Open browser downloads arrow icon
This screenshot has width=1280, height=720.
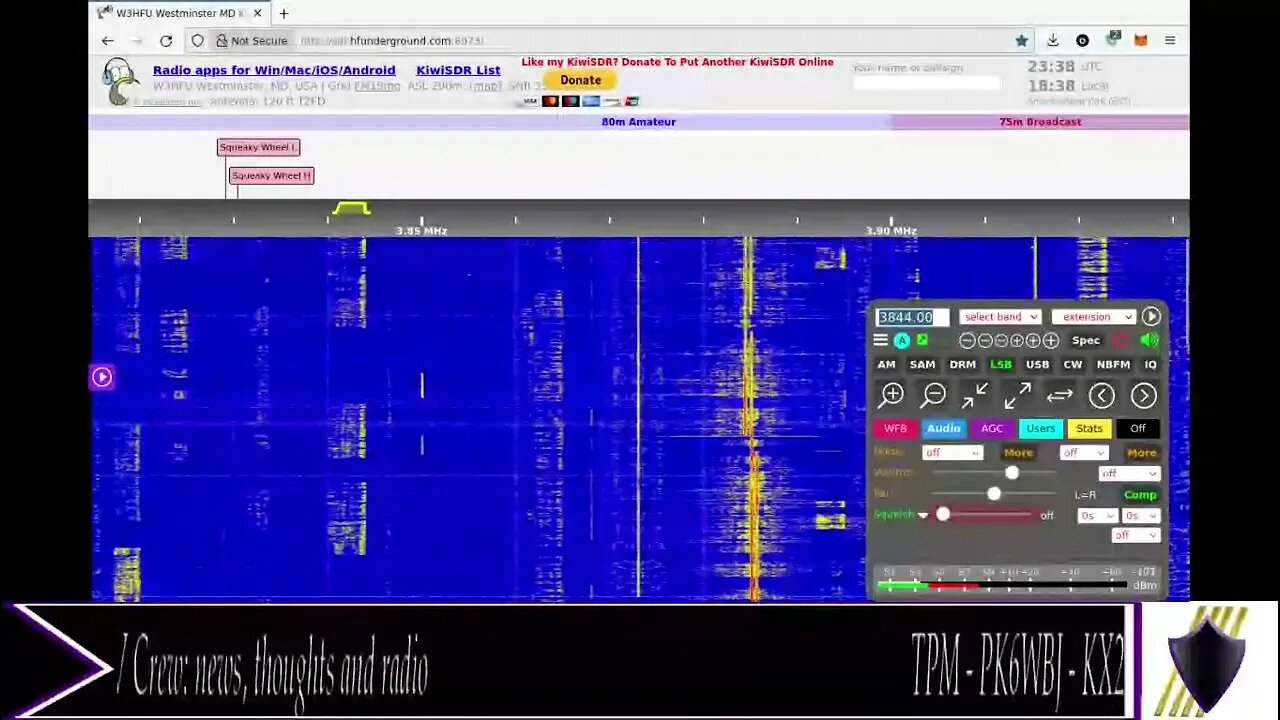(x=1052, y=41)
